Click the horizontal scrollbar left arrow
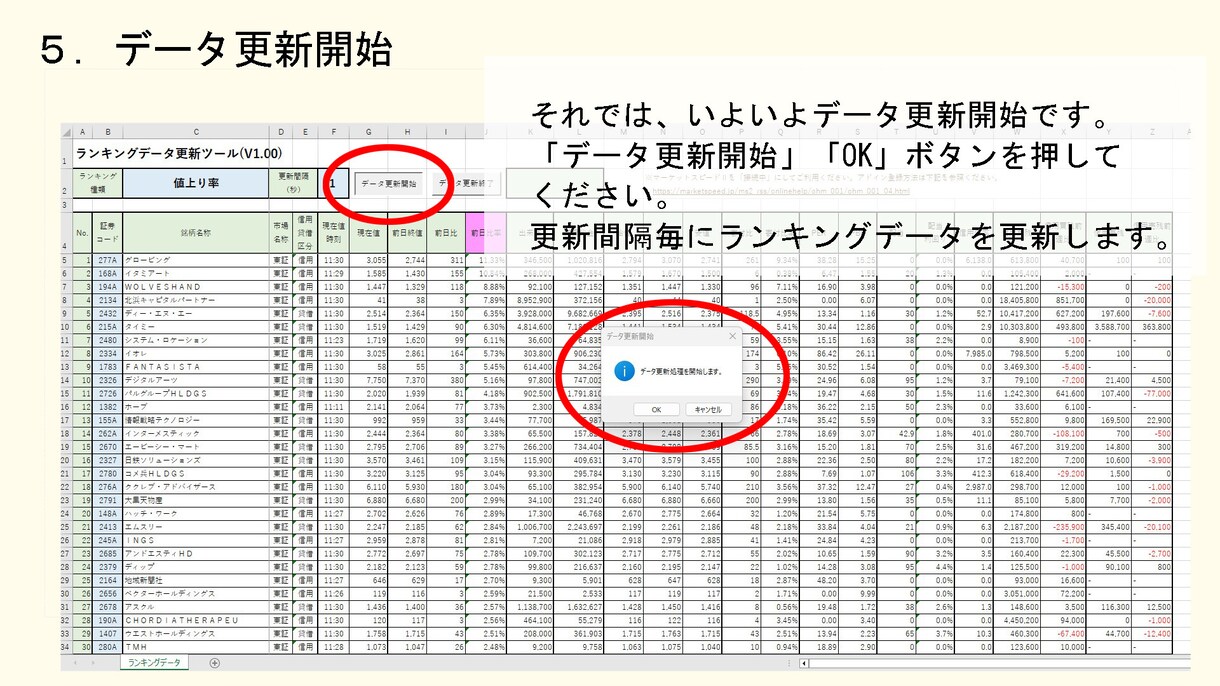This screenshot has width=1220, height=686. pyautogui.click(x=806, y=663)
